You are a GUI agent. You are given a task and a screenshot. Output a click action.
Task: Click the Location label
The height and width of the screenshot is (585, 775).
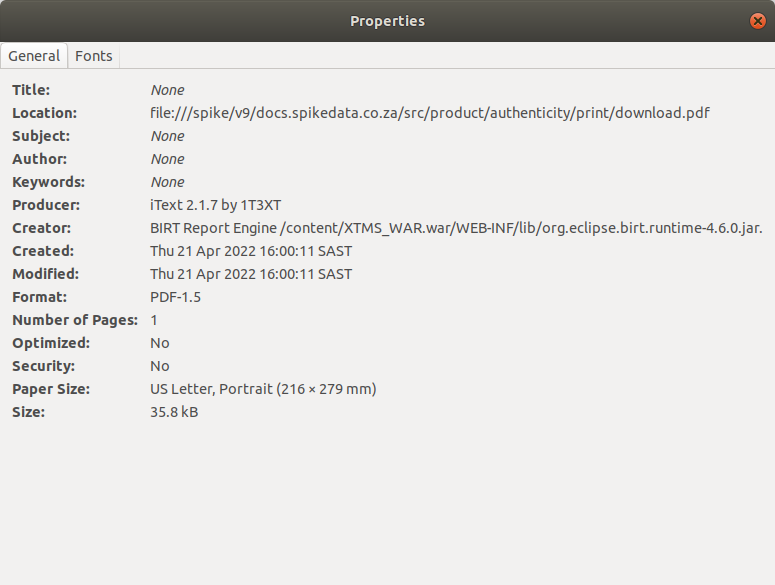(44, 113)
